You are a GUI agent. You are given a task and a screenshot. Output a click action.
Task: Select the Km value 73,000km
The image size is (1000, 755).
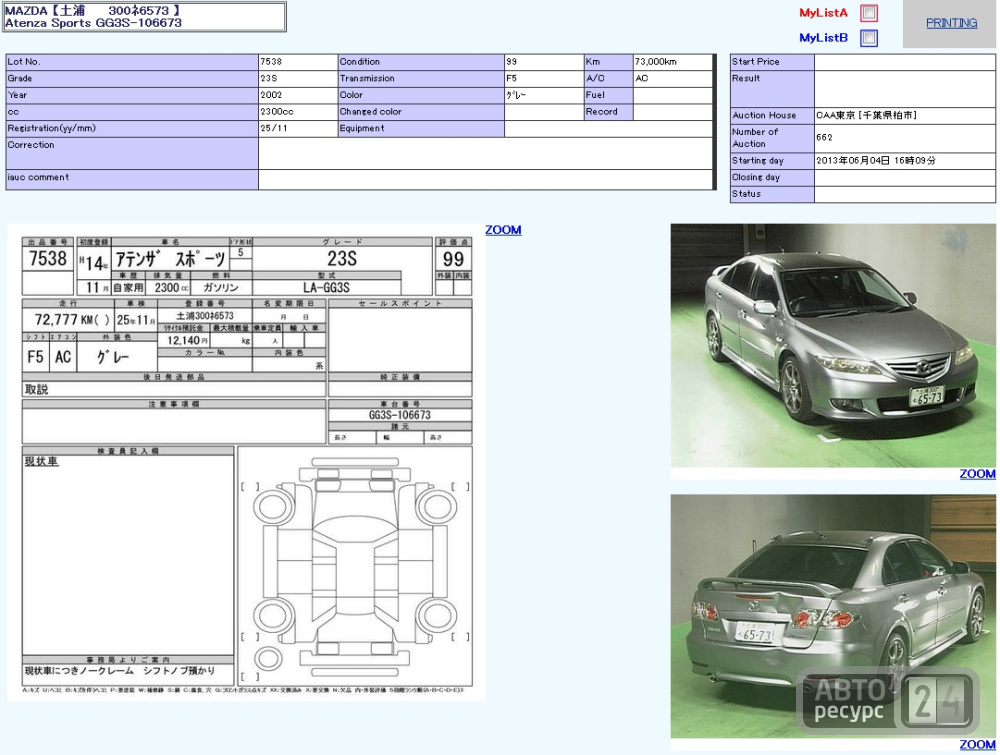coord(656,62)
